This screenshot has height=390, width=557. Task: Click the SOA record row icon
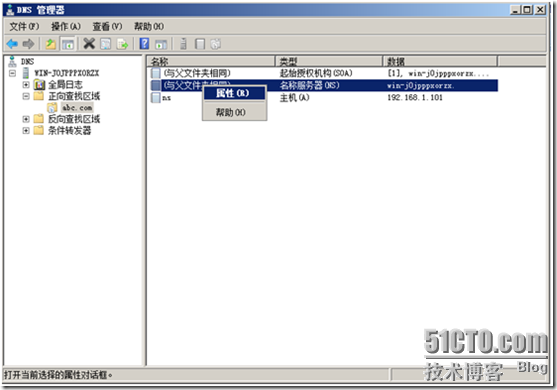click(x=156, y=73)
